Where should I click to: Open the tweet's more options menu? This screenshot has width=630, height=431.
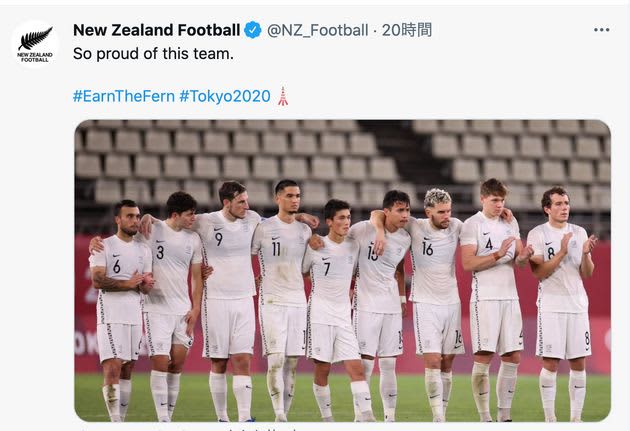[601, 30]
